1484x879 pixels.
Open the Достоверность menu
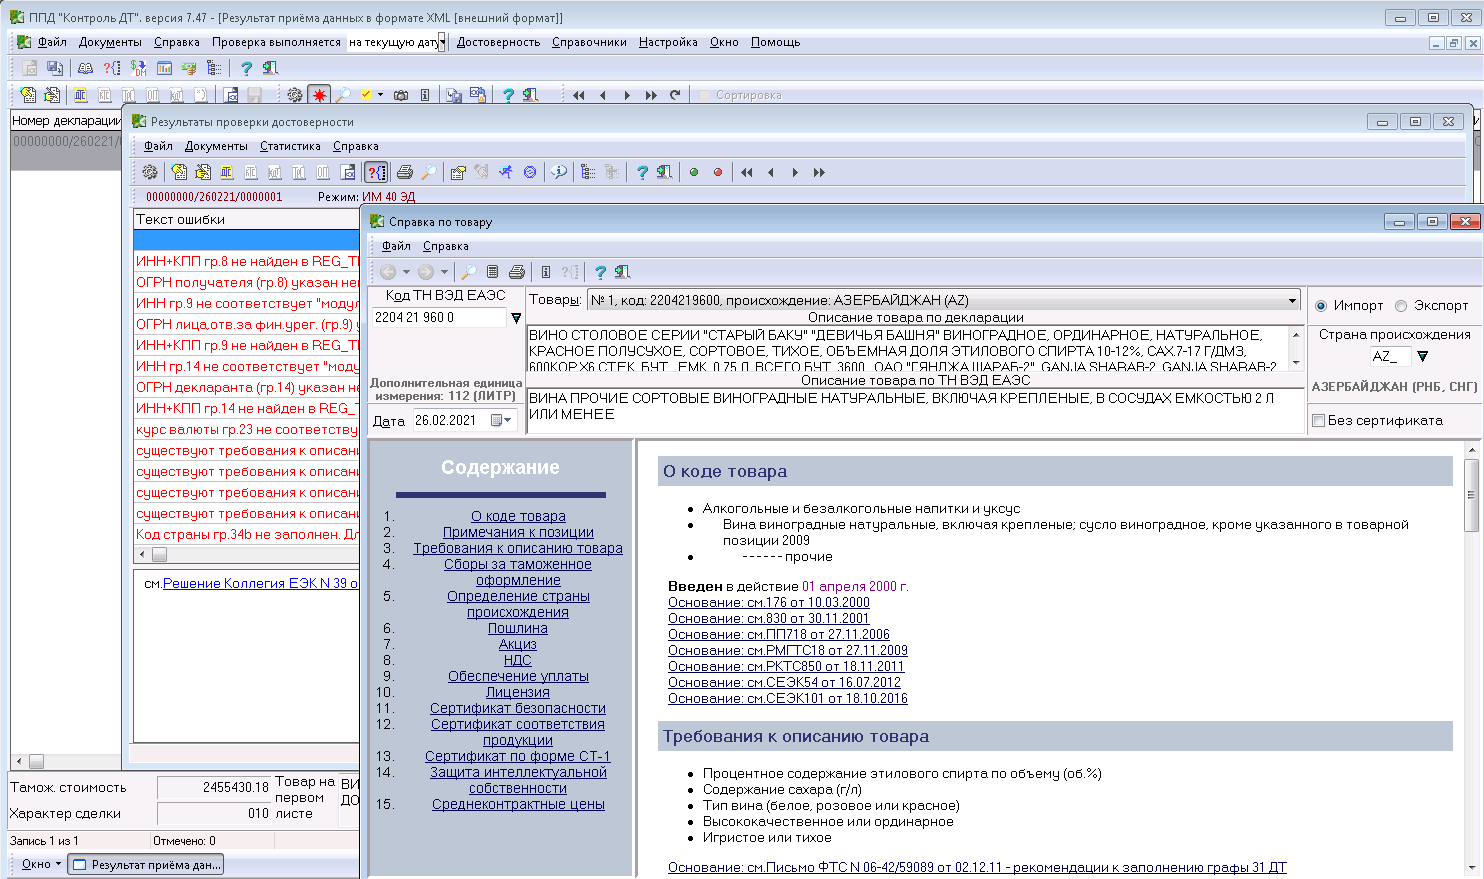[498, 42]
